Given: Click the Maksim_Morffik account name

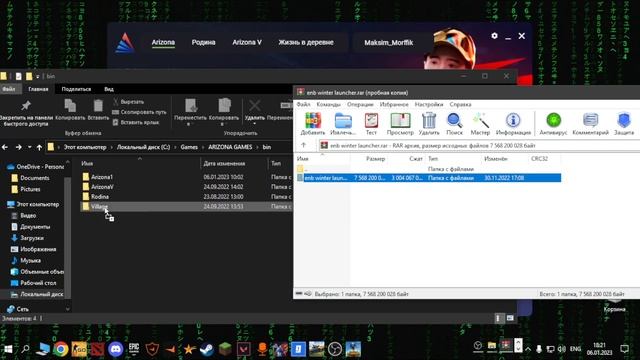Looking at the screenshot, I should coord(388,42).
